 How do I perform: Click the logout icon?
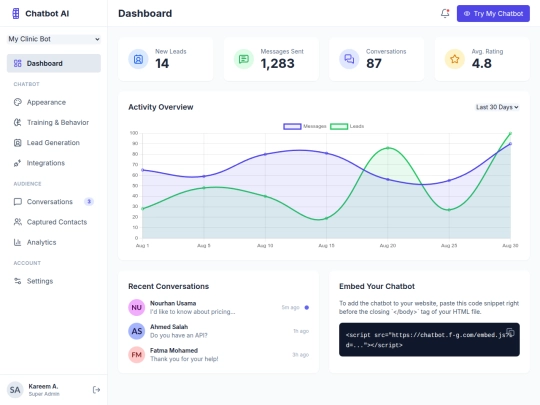click(96, 390)
